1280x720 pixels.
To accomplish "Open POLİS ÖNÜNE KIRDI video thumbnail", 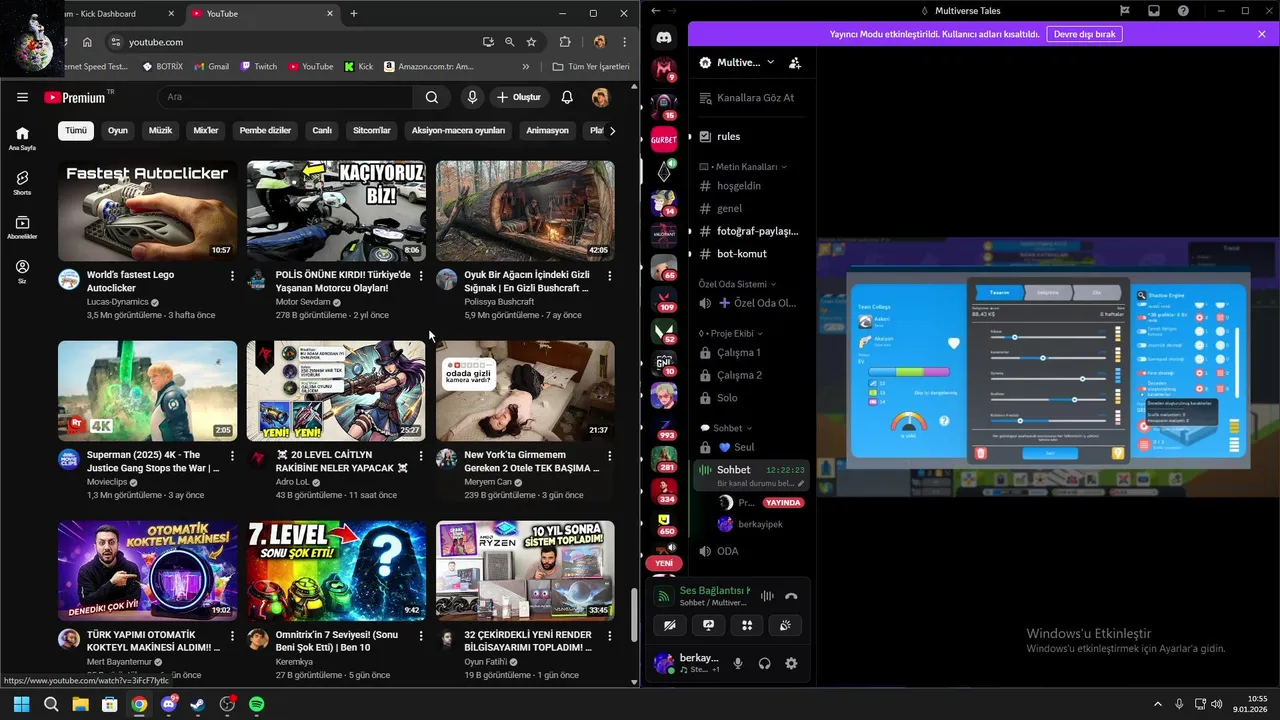I will (336, 211).
